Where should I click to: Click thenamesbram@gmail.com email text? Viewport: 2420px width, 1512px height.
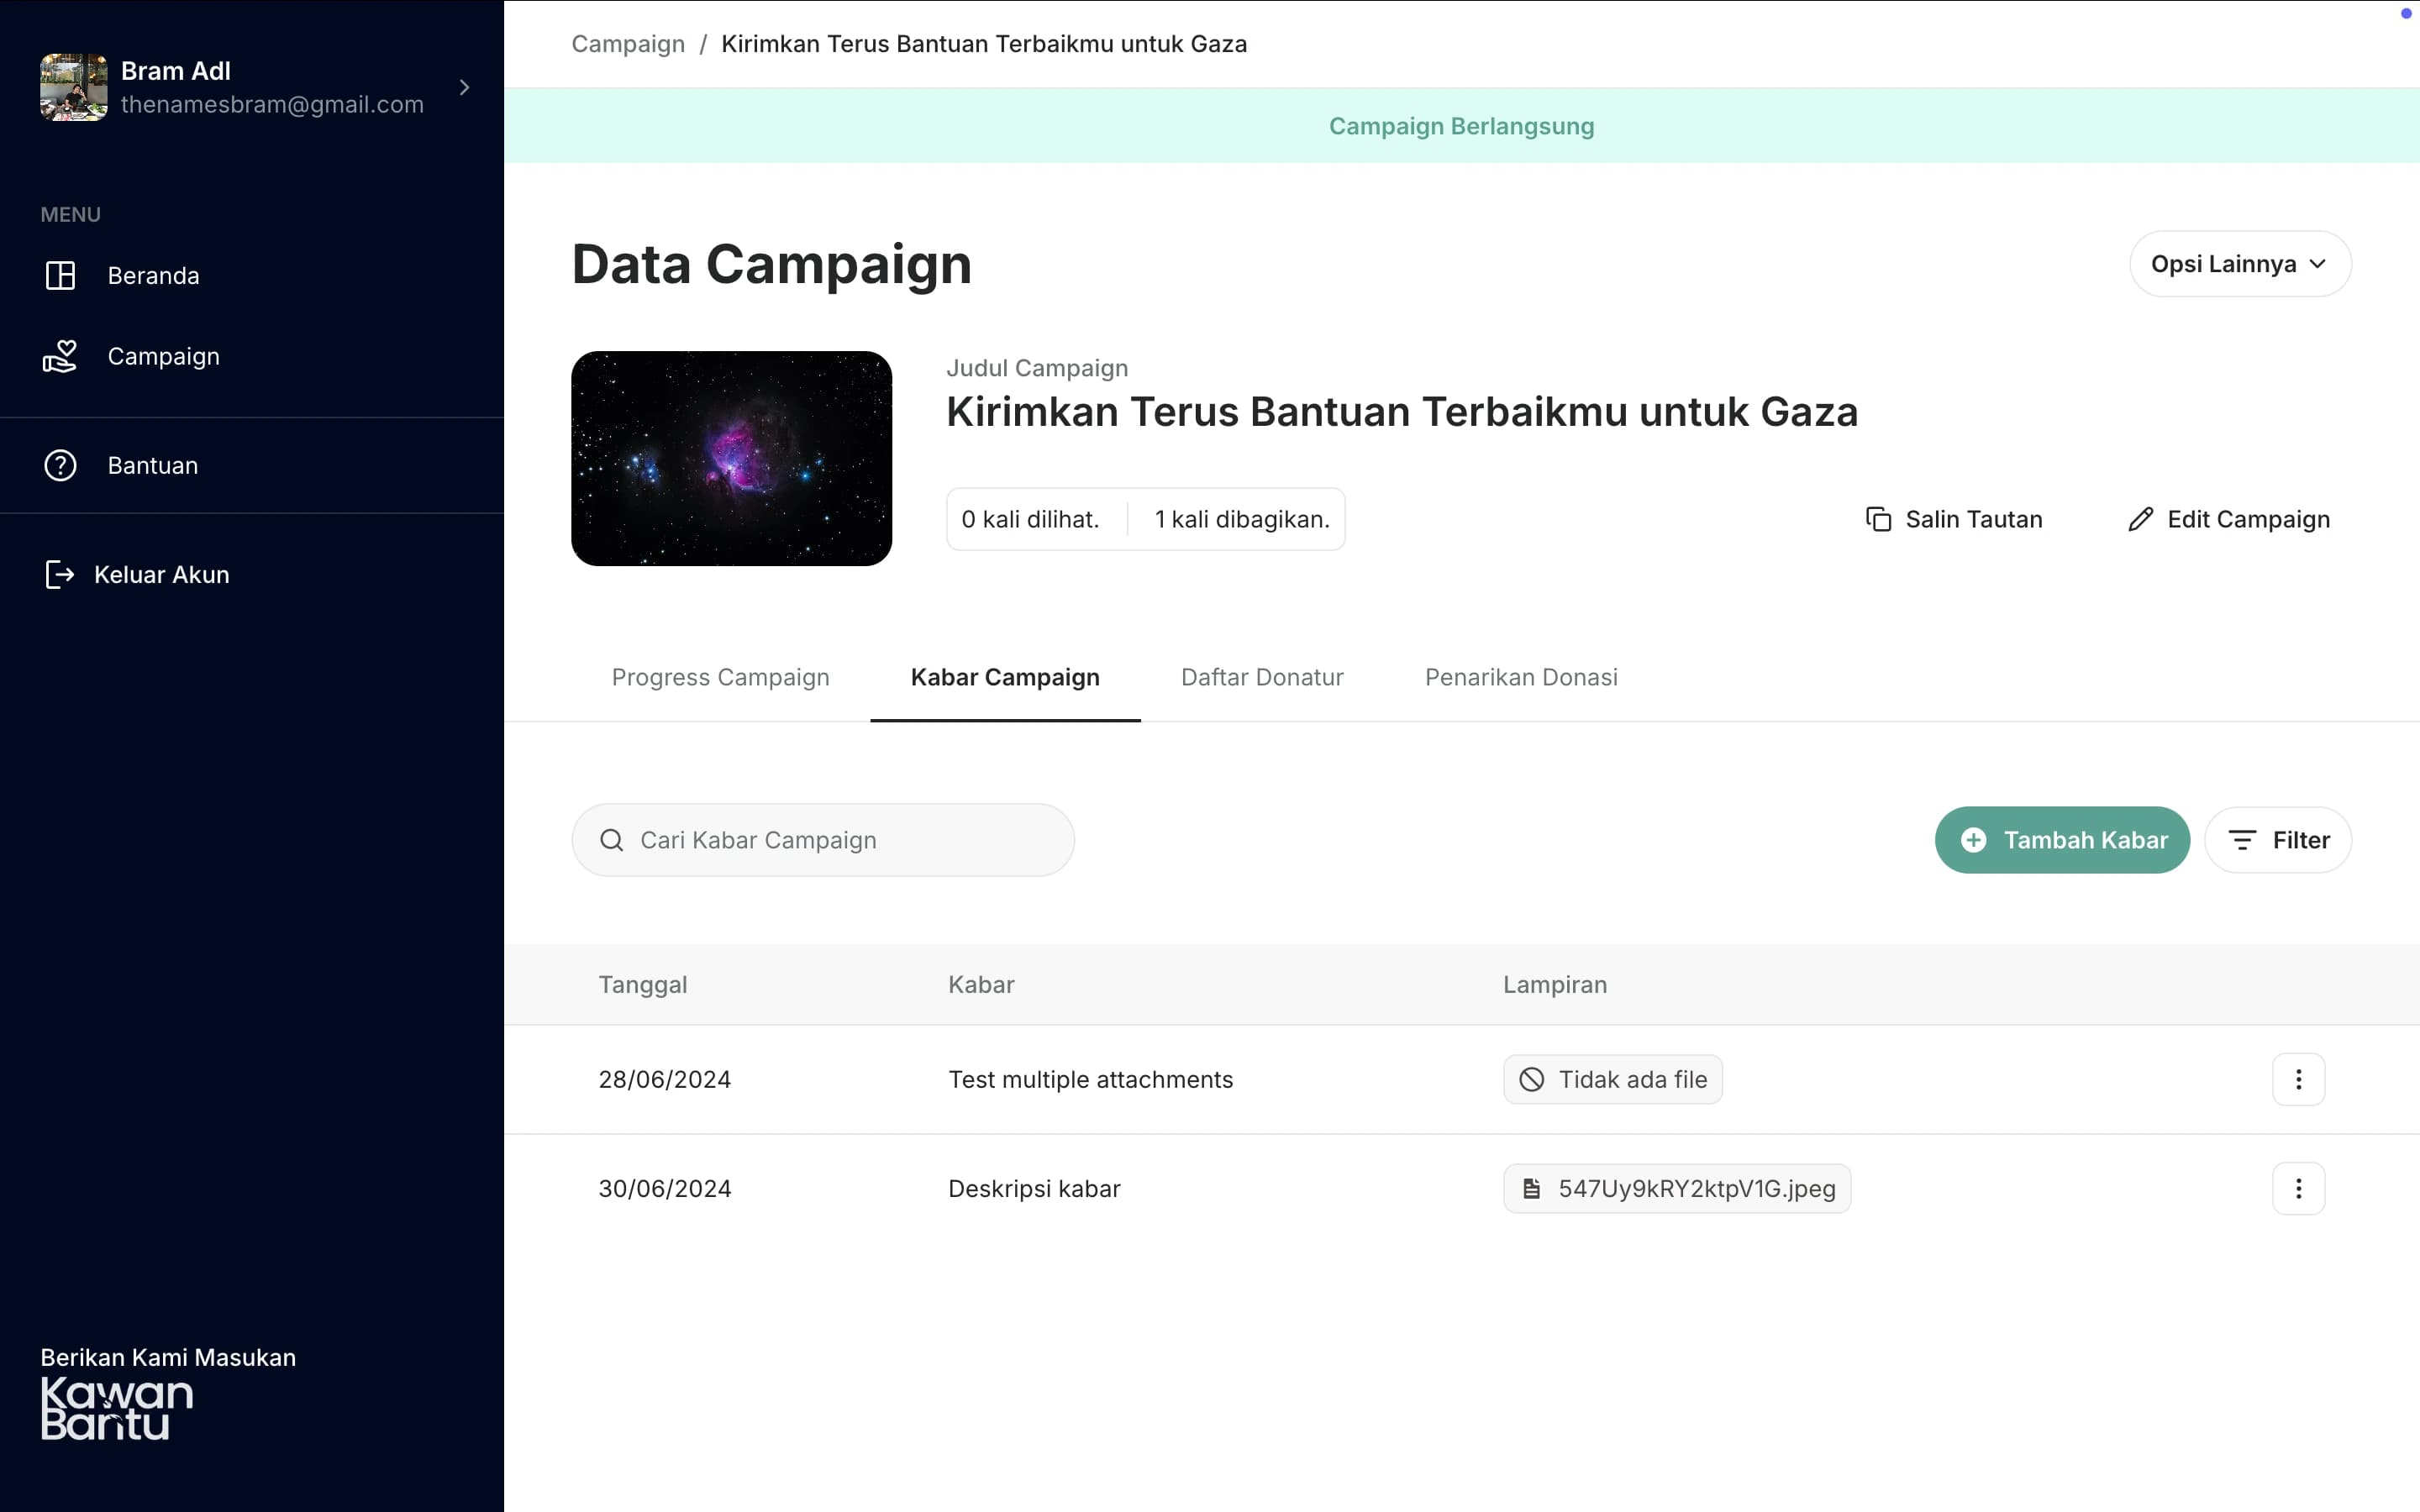point(272,104)
